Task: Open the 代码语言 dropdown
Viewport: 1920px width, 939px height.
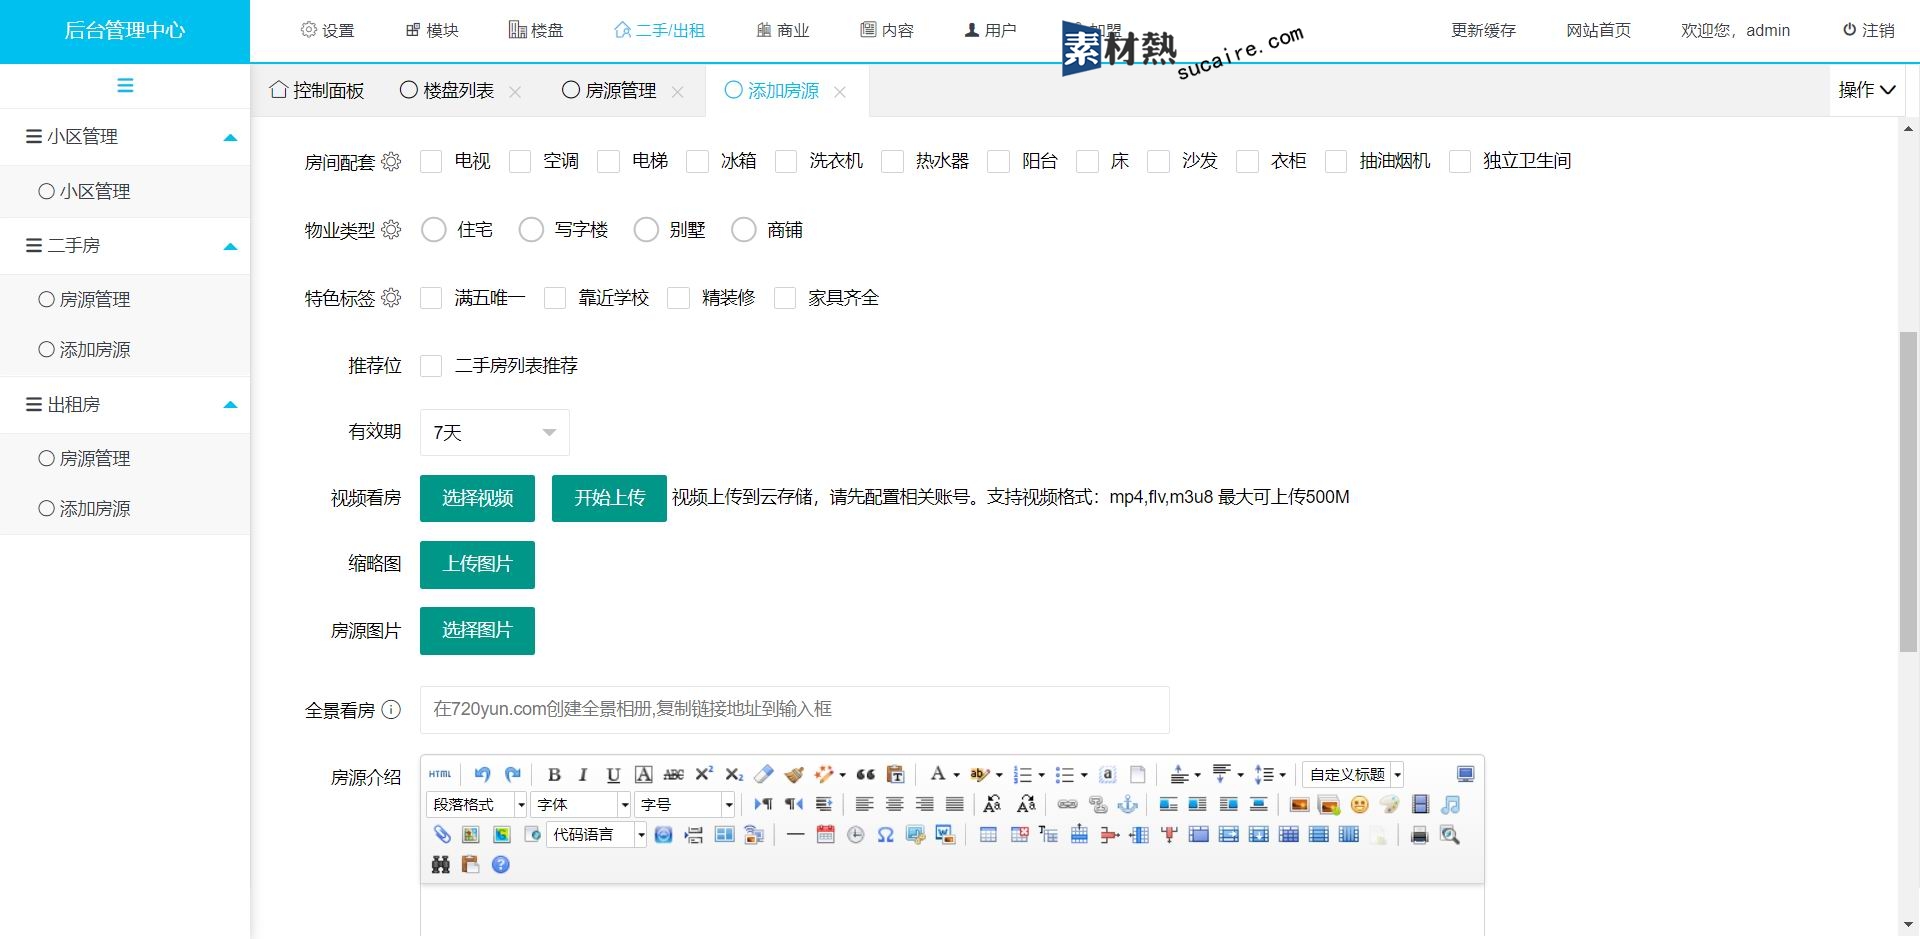Action: [x=597, y=835]
